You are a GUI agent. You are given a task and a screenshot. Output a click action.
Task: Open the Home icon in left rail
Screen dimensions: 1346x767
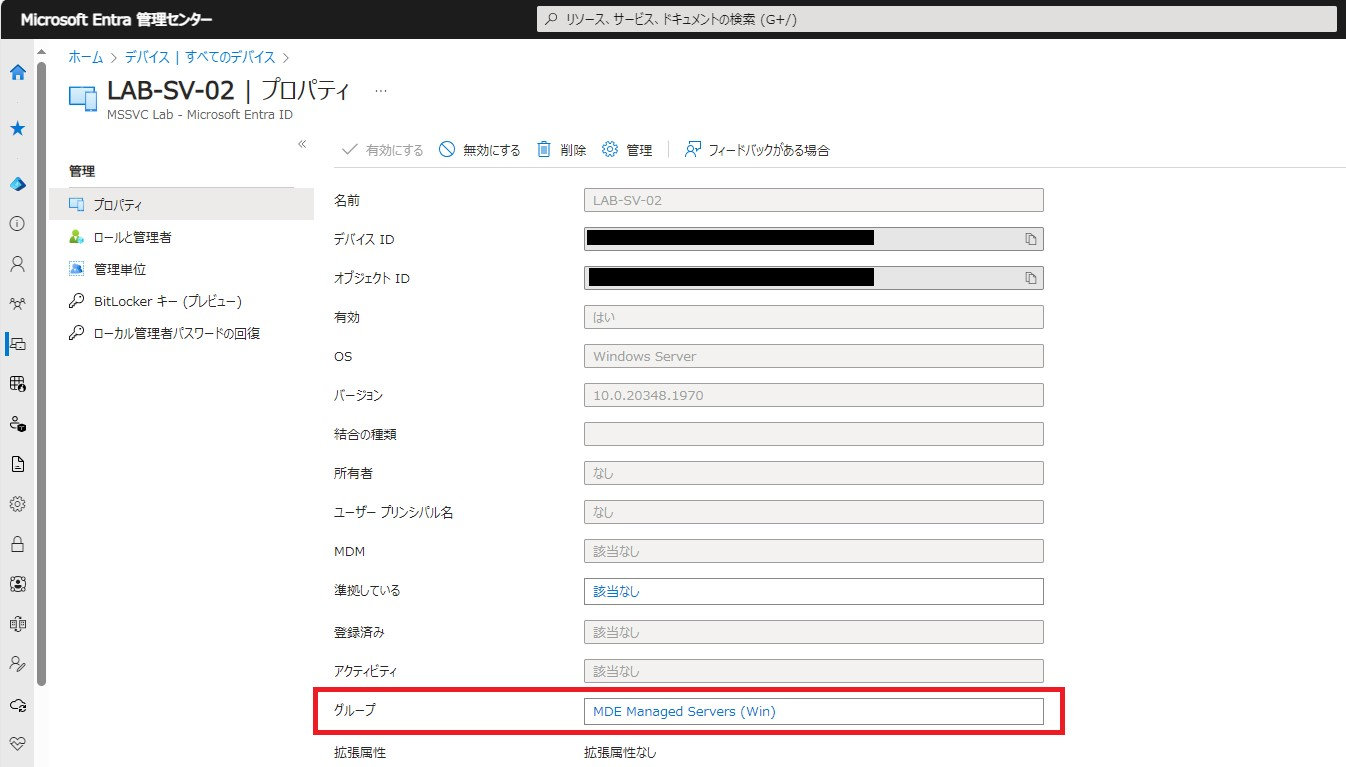click(x=17, y=72)
